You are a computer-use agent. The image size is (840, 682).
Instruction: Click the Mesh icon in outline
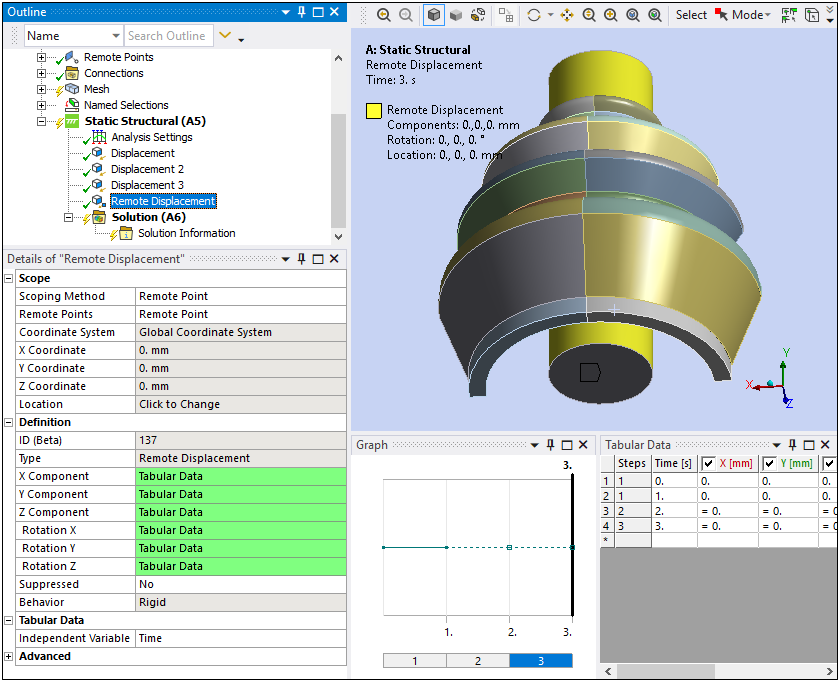tap(72, 89)
